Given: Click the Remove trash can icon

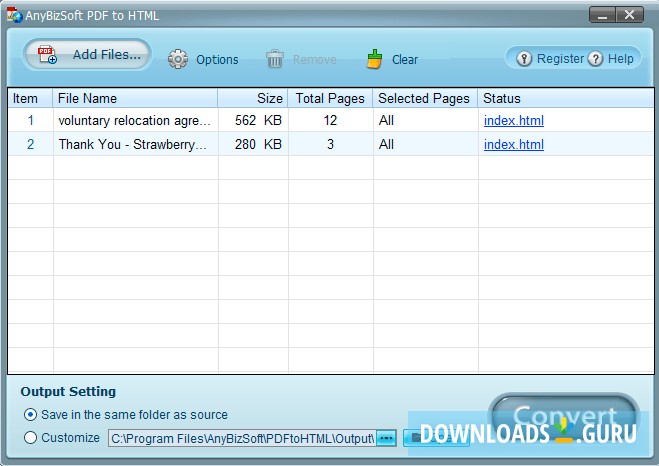Looking at the screenshot, I should [275, 59].
